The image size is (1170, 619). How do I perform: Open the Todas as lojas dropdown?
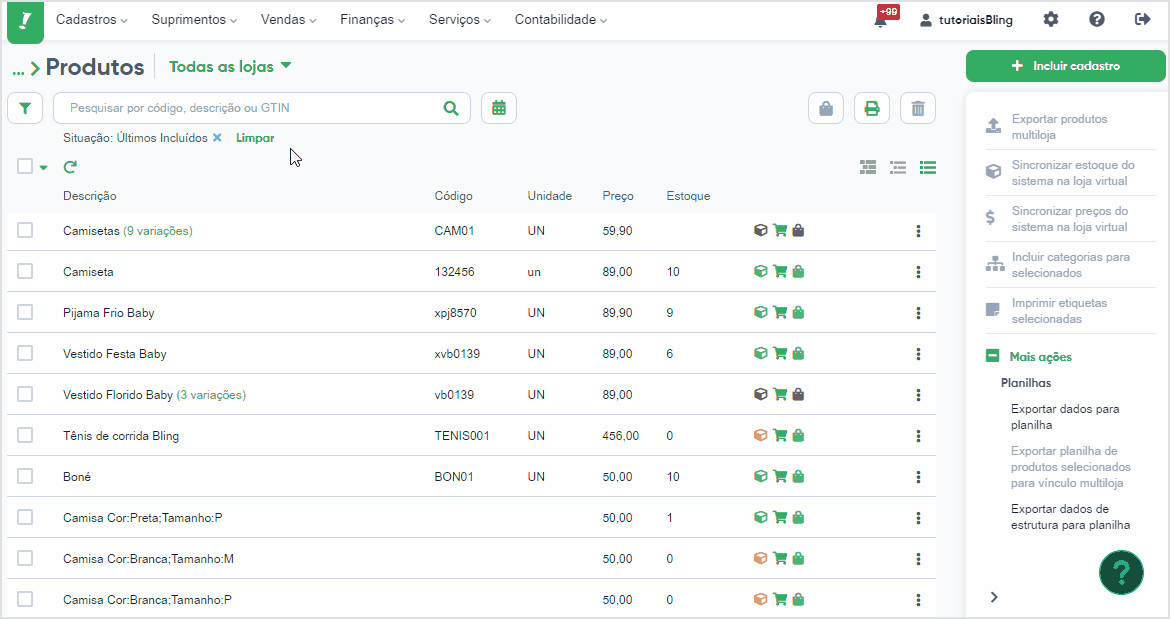tap(230, 66)
